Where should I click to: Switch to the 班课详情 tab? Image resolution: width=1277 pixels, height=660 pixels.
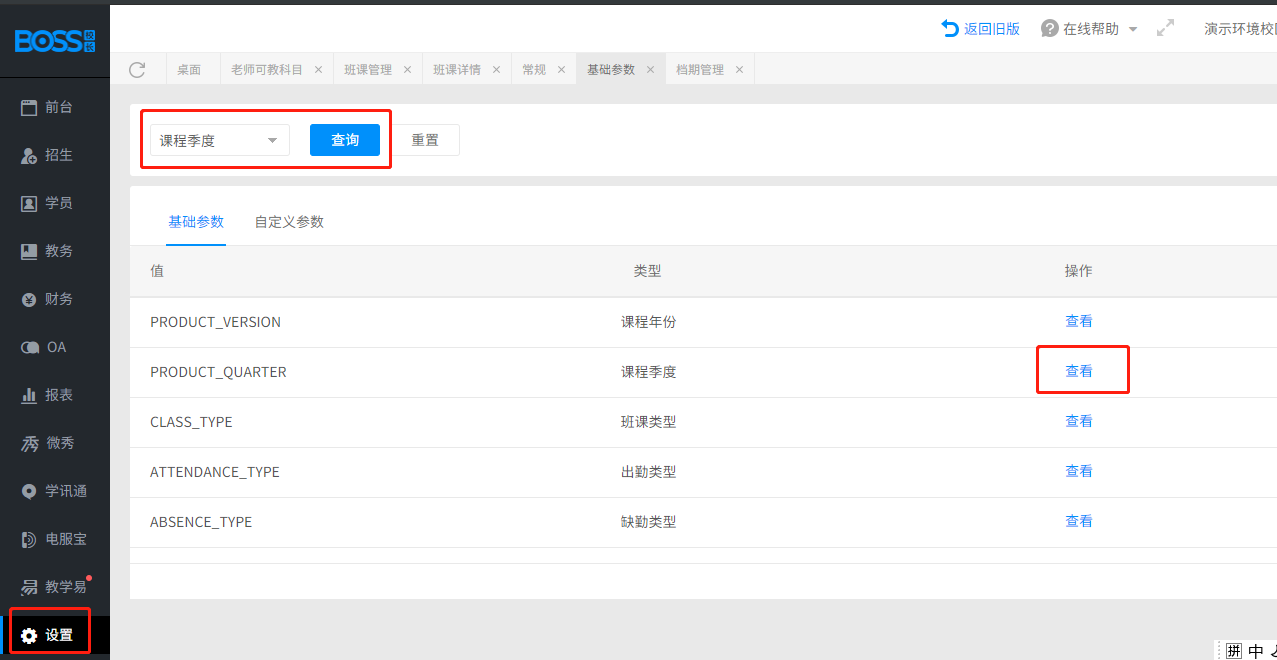pyautogui.click(x=456, y=70)
